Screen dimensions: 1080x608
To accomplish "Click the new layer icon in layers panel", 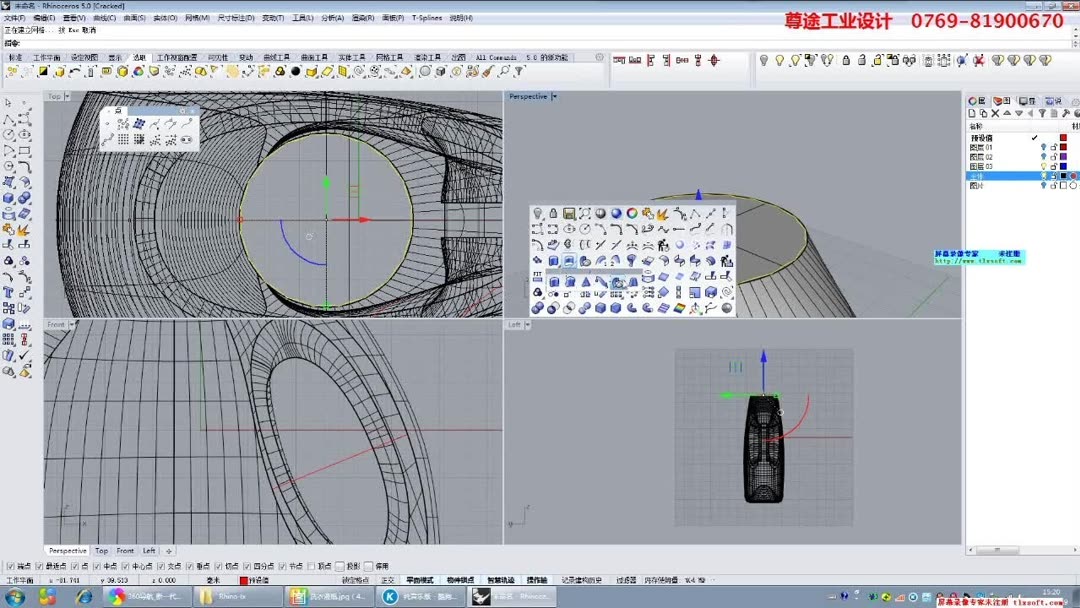I will (971, 114).
